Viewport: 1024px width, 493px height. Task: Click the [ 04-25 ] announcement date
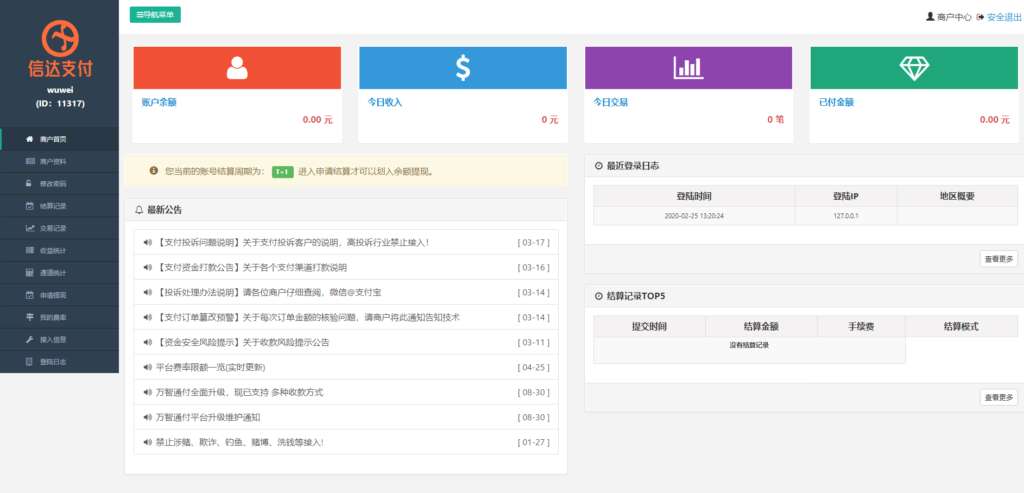tap(534, 368)
